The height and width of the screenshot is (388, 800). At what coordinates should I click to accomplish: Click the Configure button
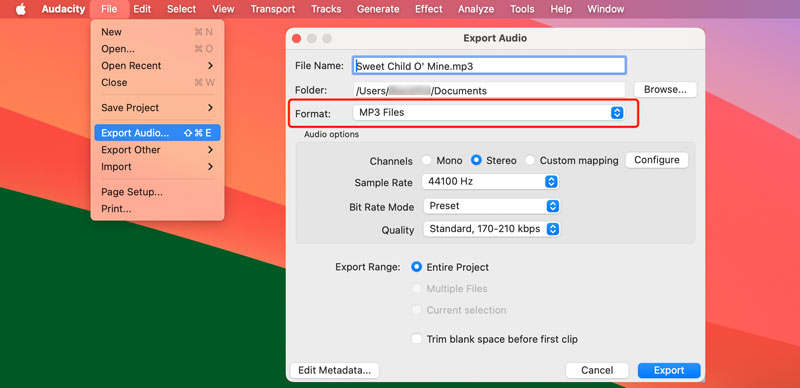click(657, 160)
